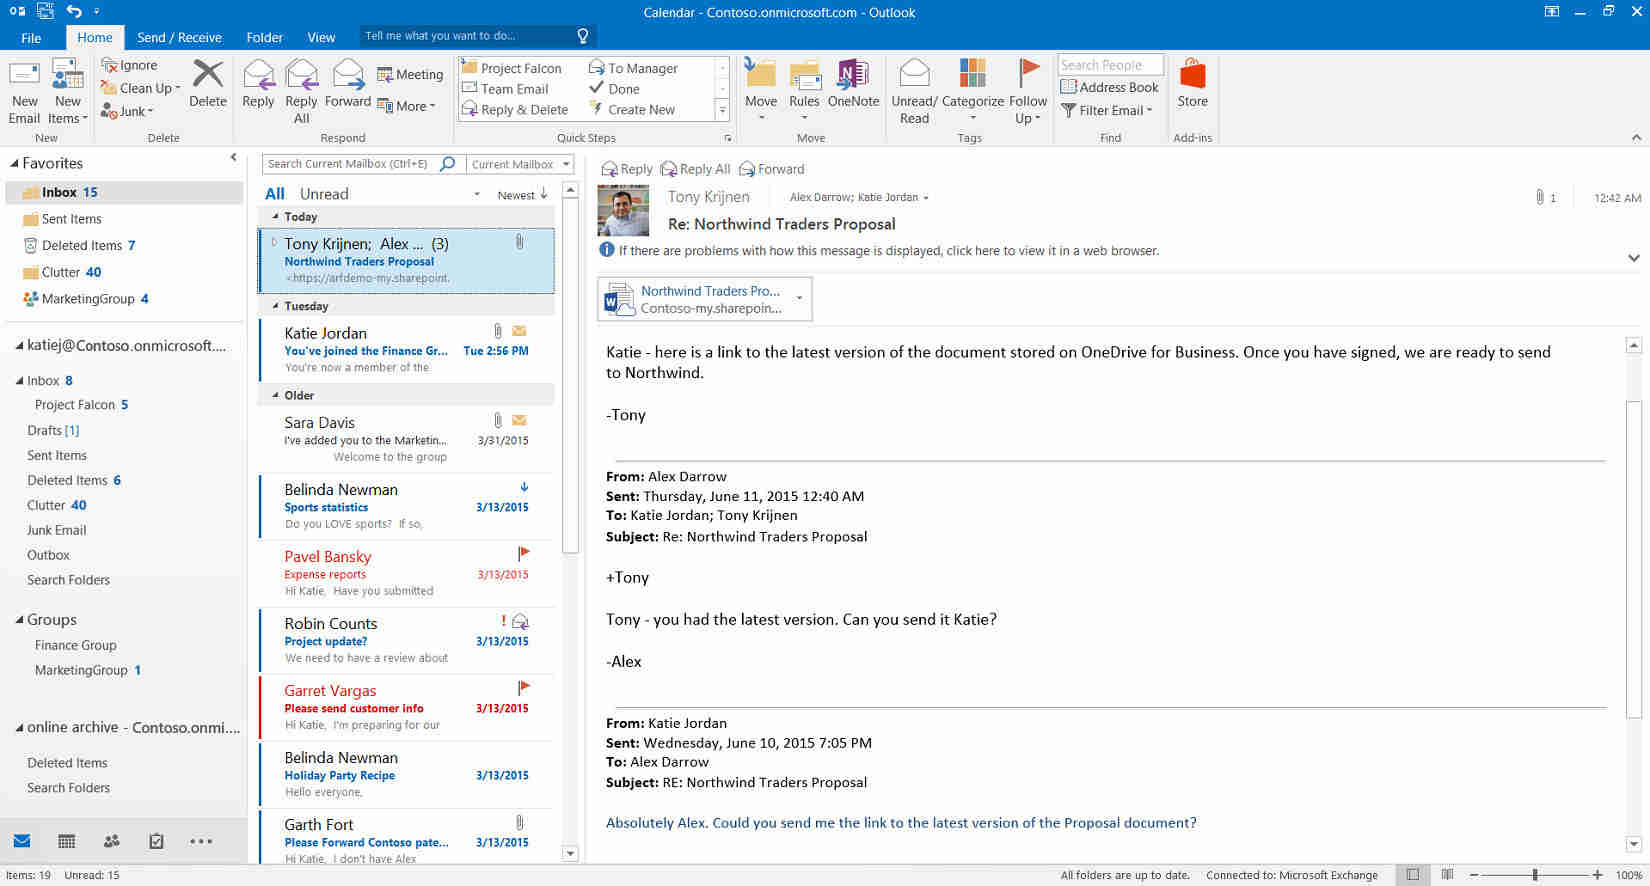Show All messages filter

point(275,194)
